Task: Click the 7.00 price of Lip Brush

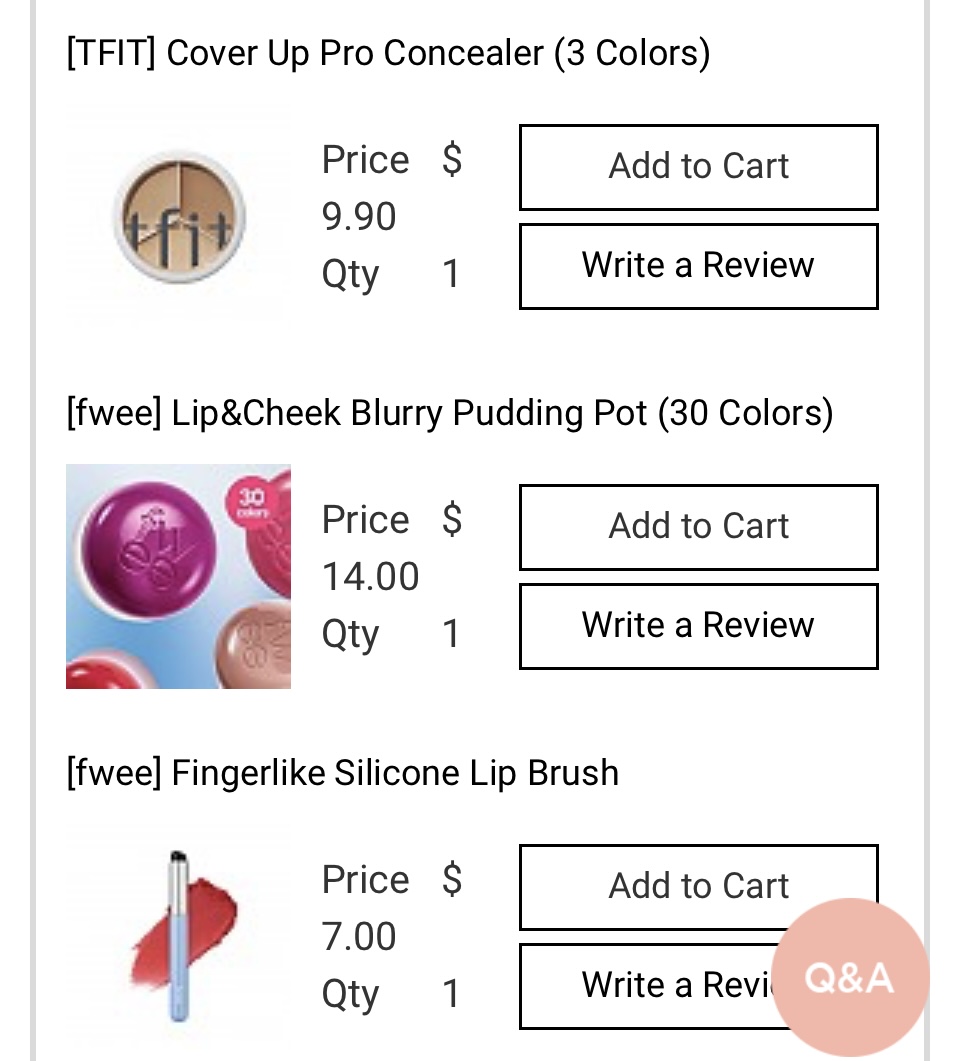Action: 359,937
